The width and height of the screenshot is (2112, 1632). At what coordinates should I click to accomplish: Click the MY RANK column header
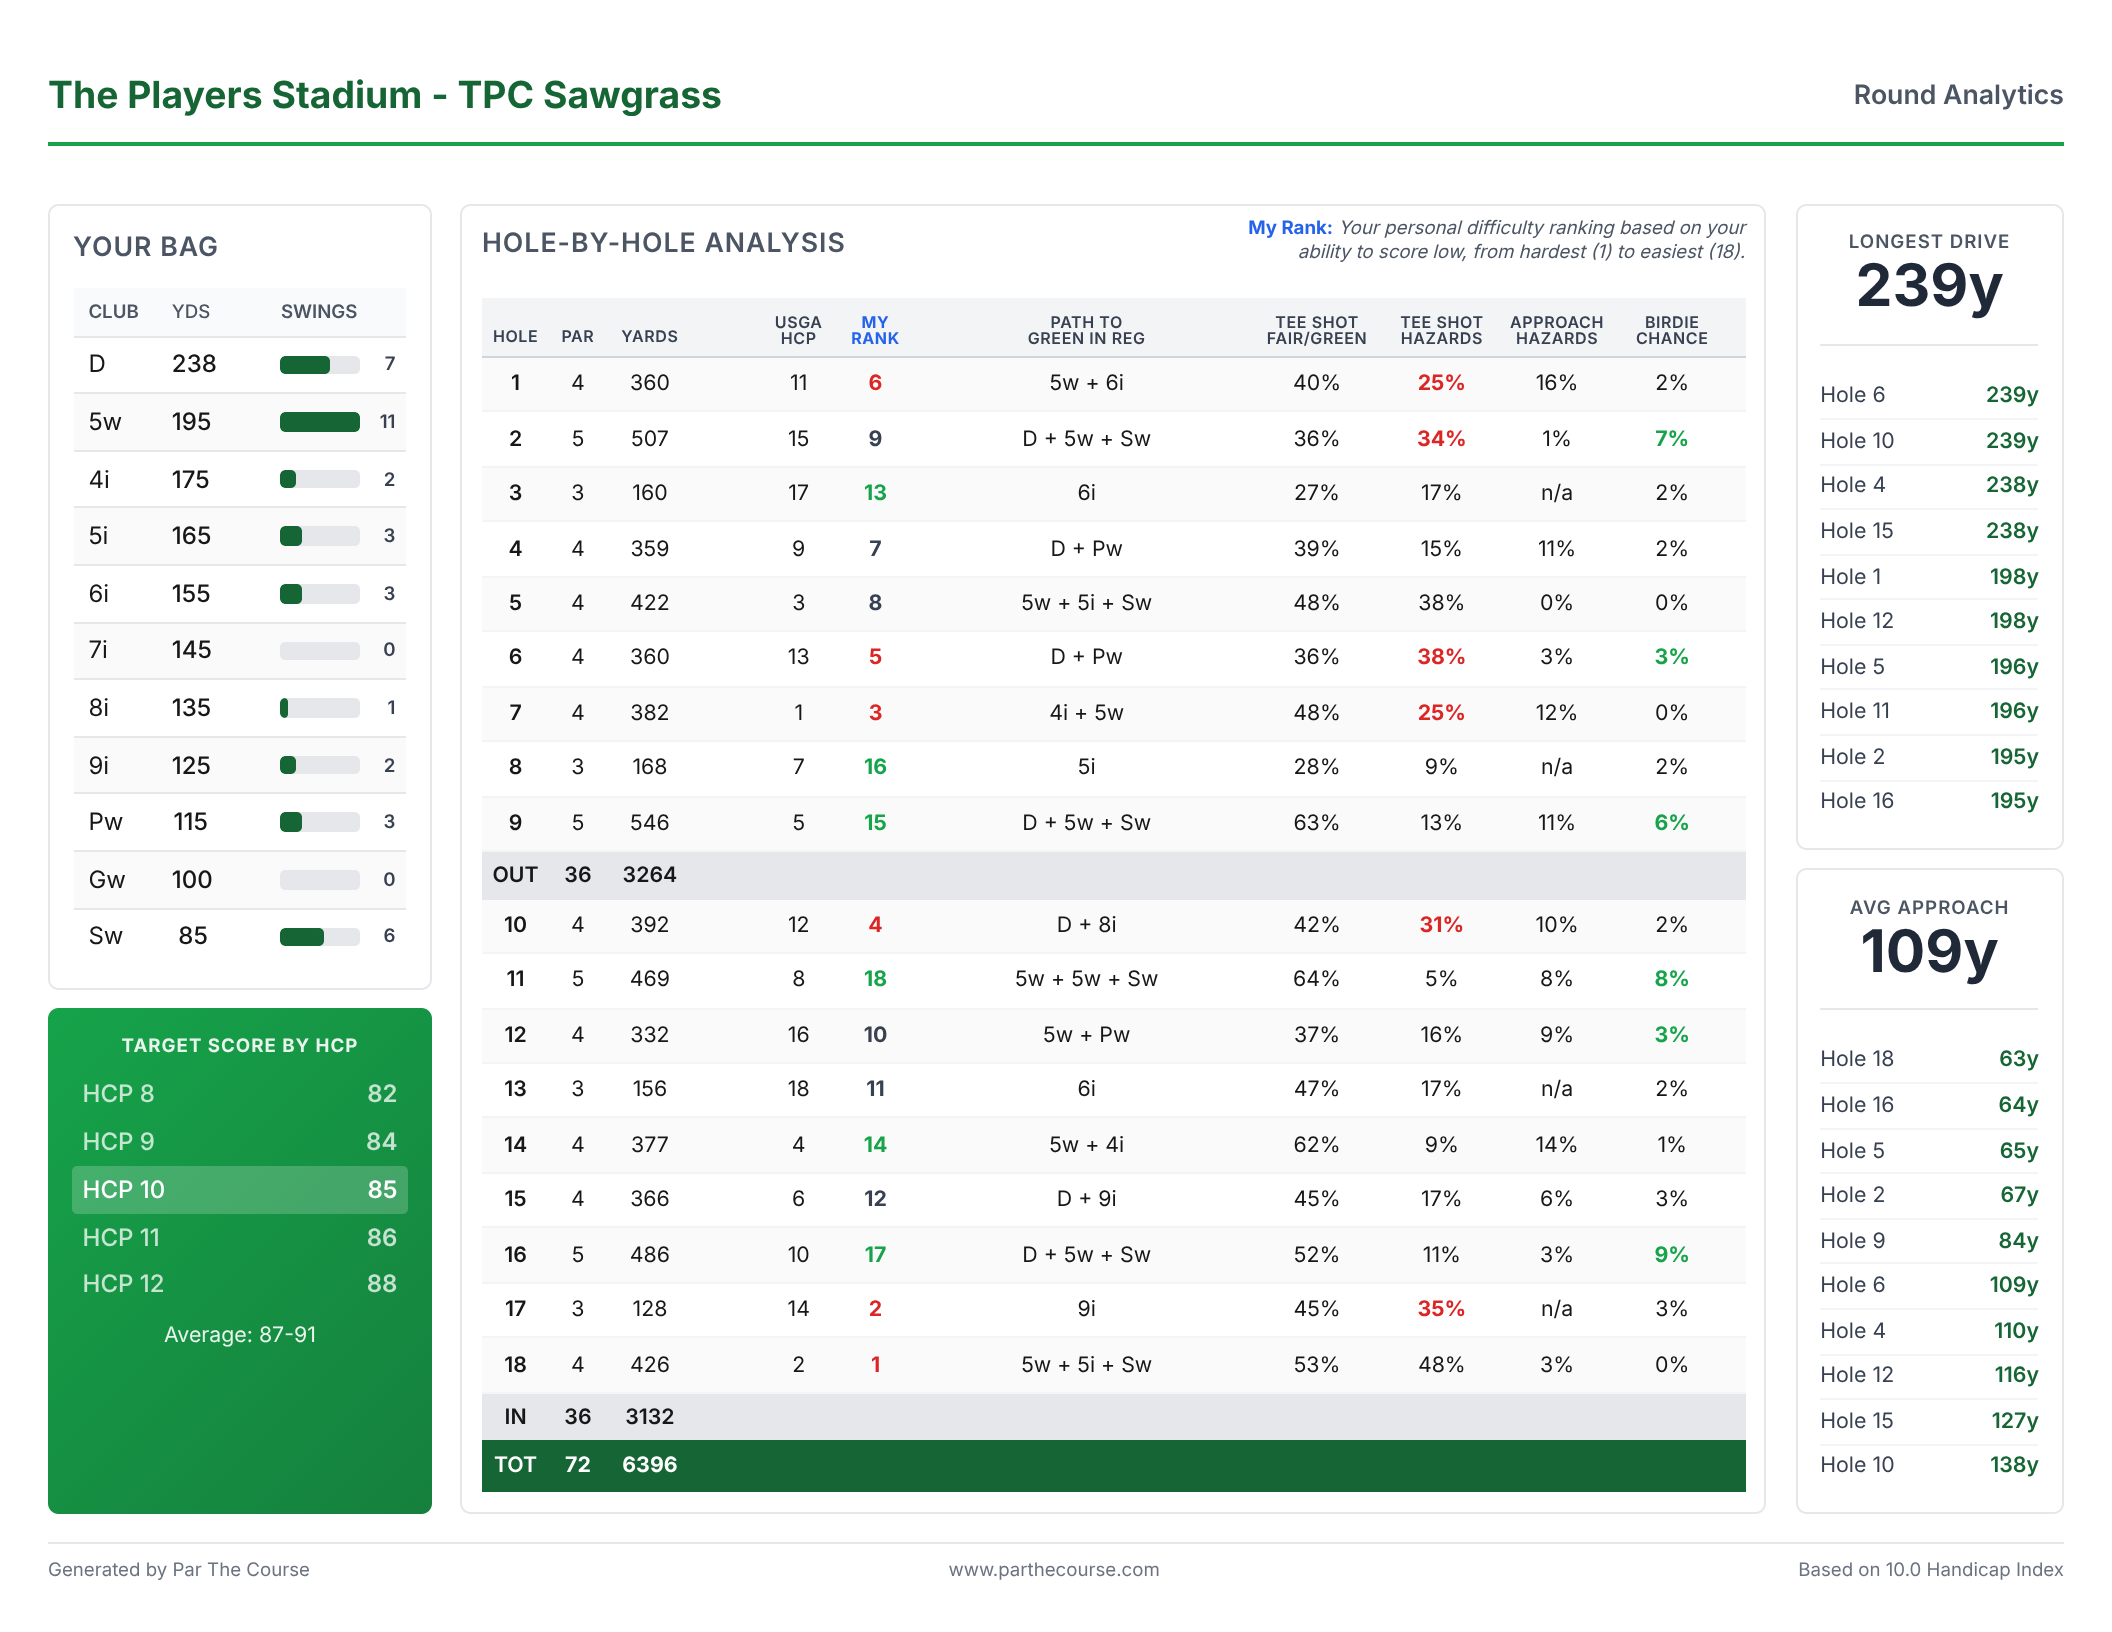874,330
